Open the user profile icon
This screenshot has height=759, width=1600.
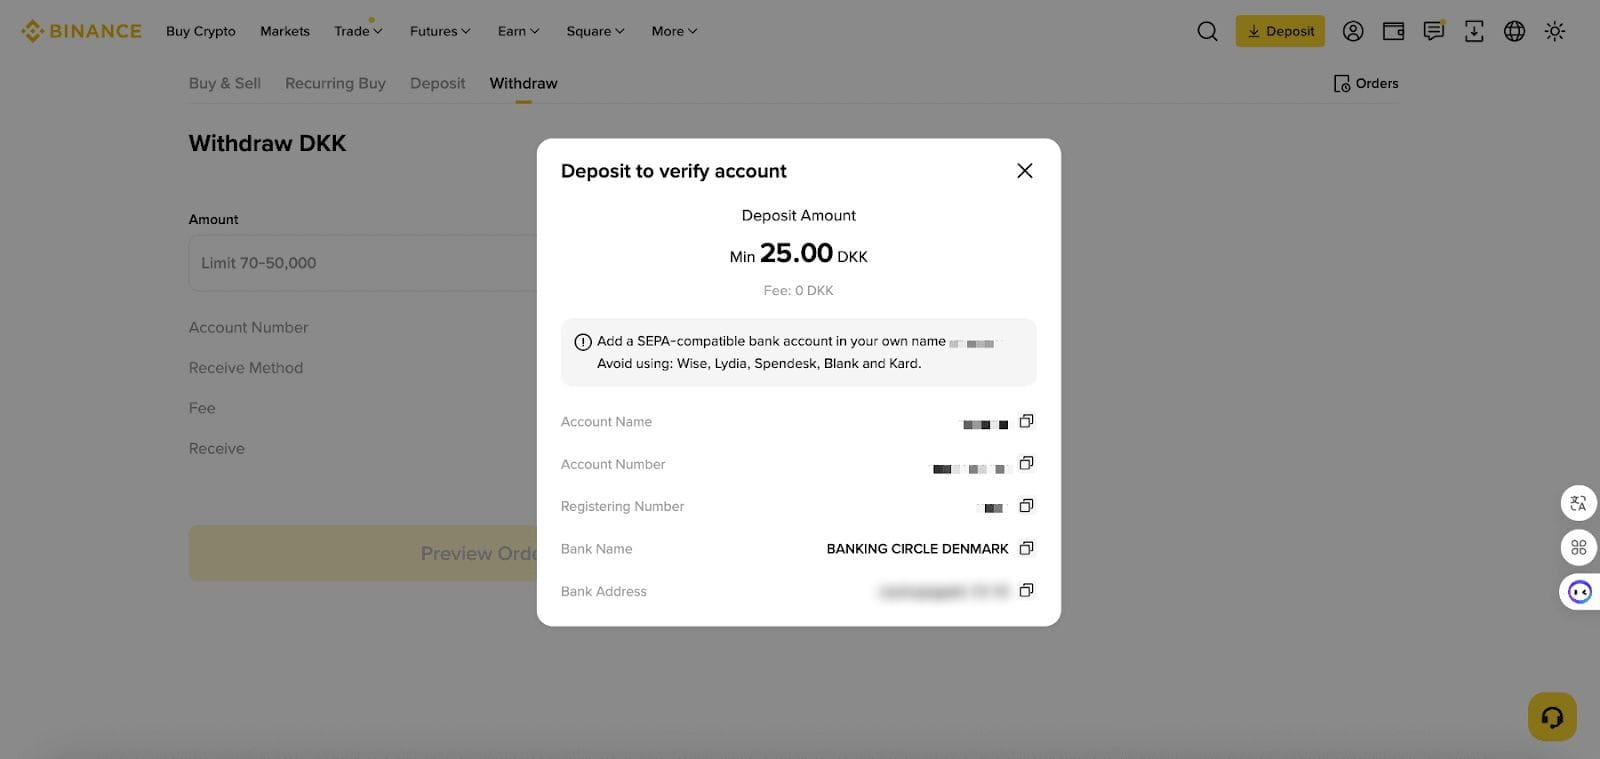coord(1353,31)
